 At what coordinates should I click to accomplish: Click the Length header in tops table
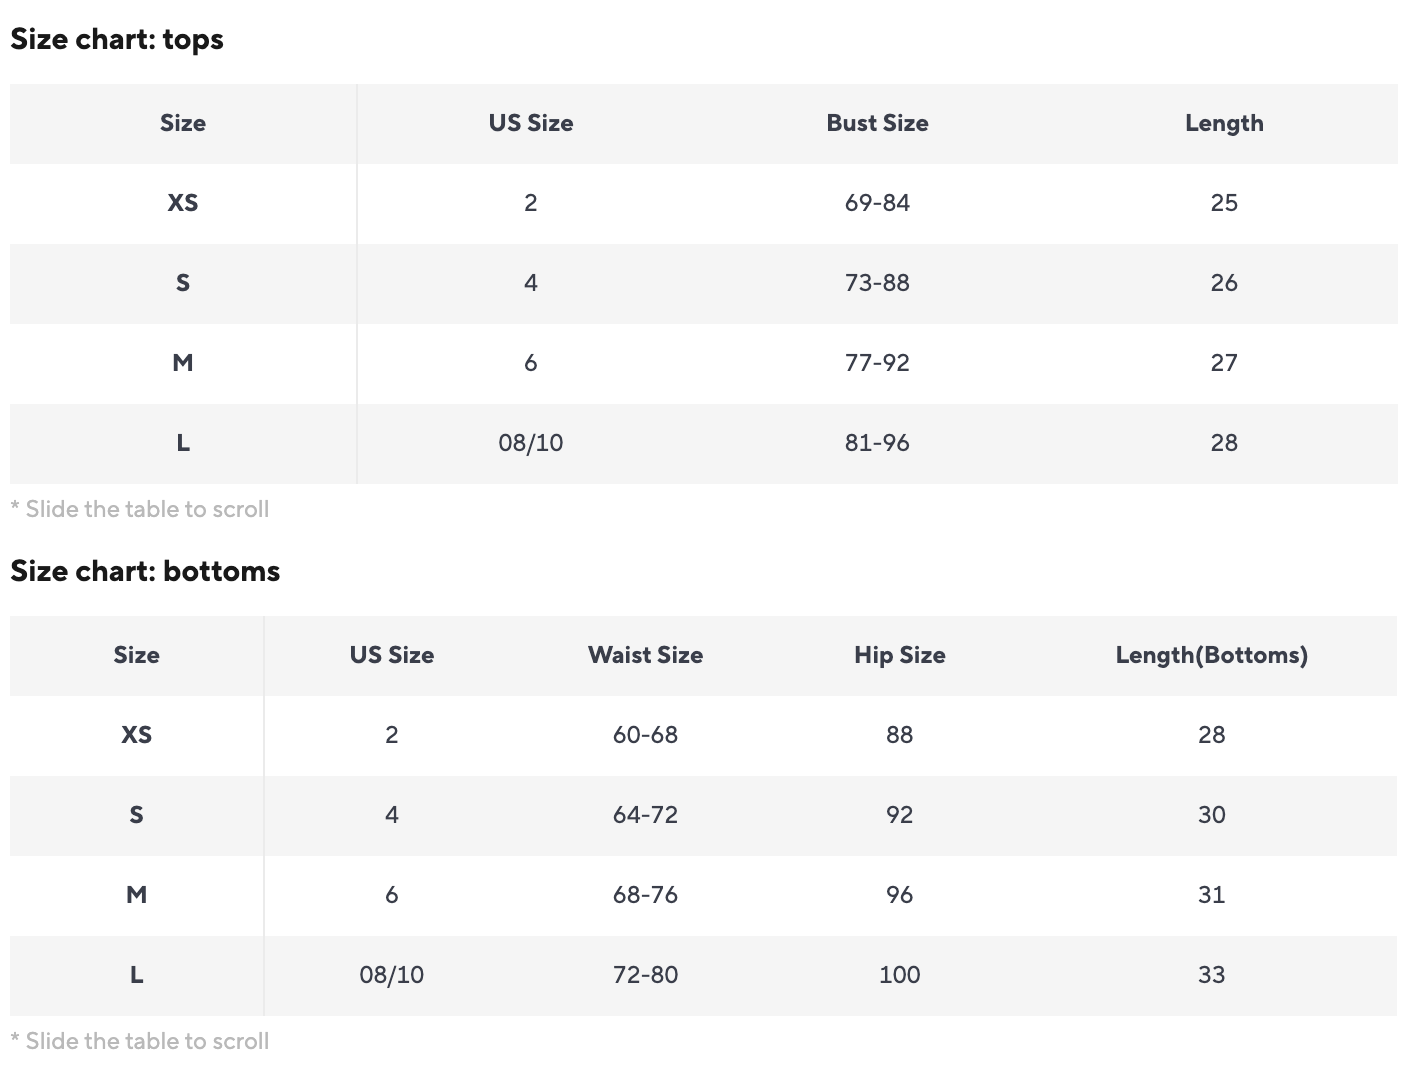coord(1224,123)
